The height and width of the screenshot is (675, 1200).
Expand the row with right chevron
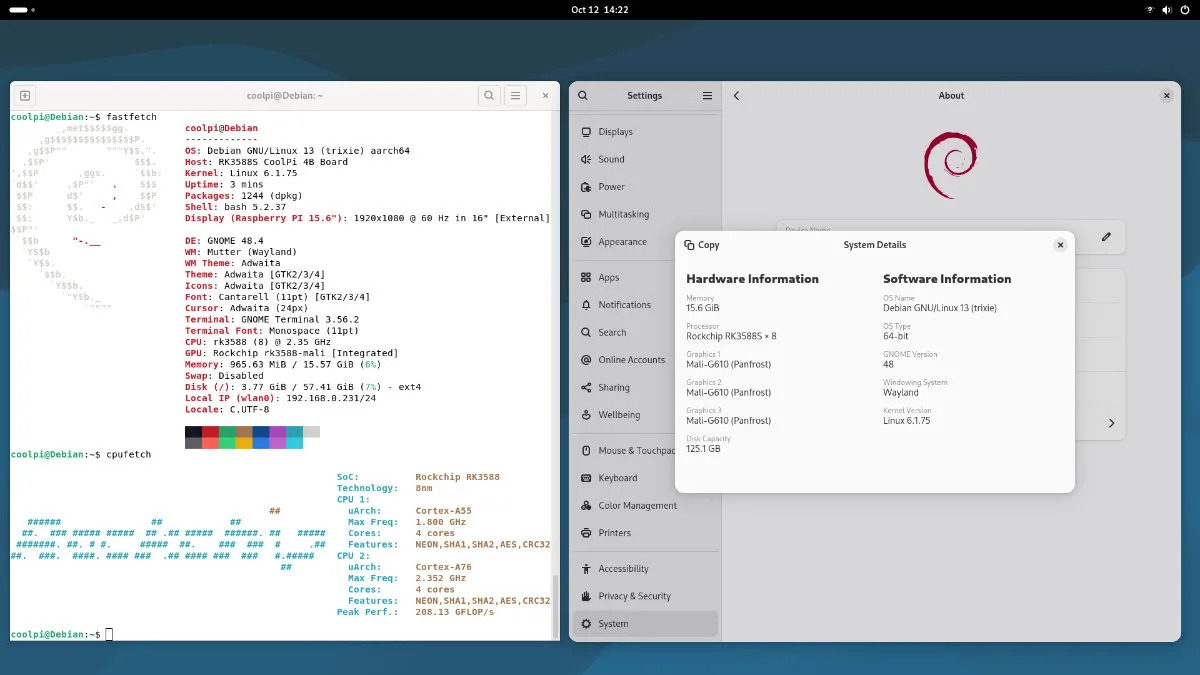tap(1111, 424)
